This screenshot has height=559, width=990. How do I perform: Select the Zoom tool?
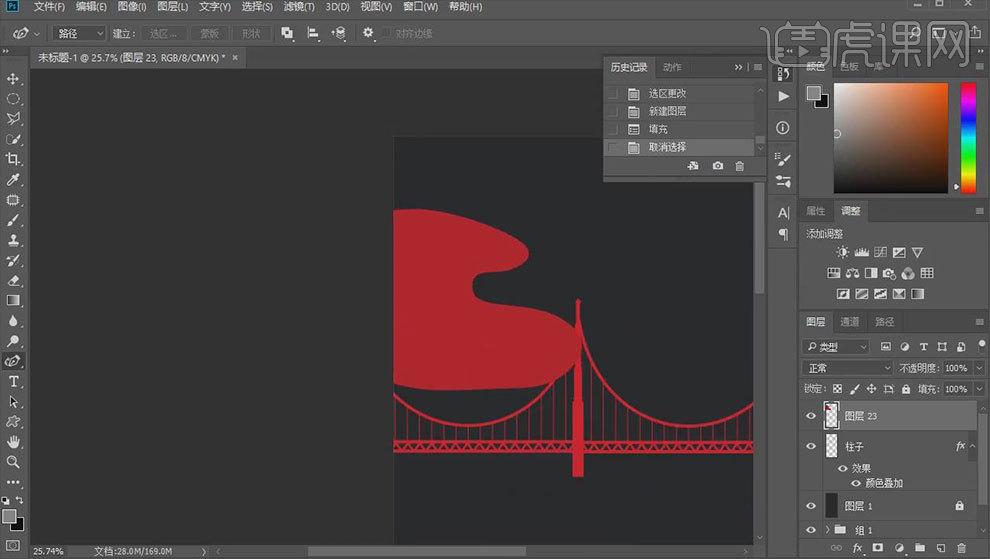[x=13, y=462]
